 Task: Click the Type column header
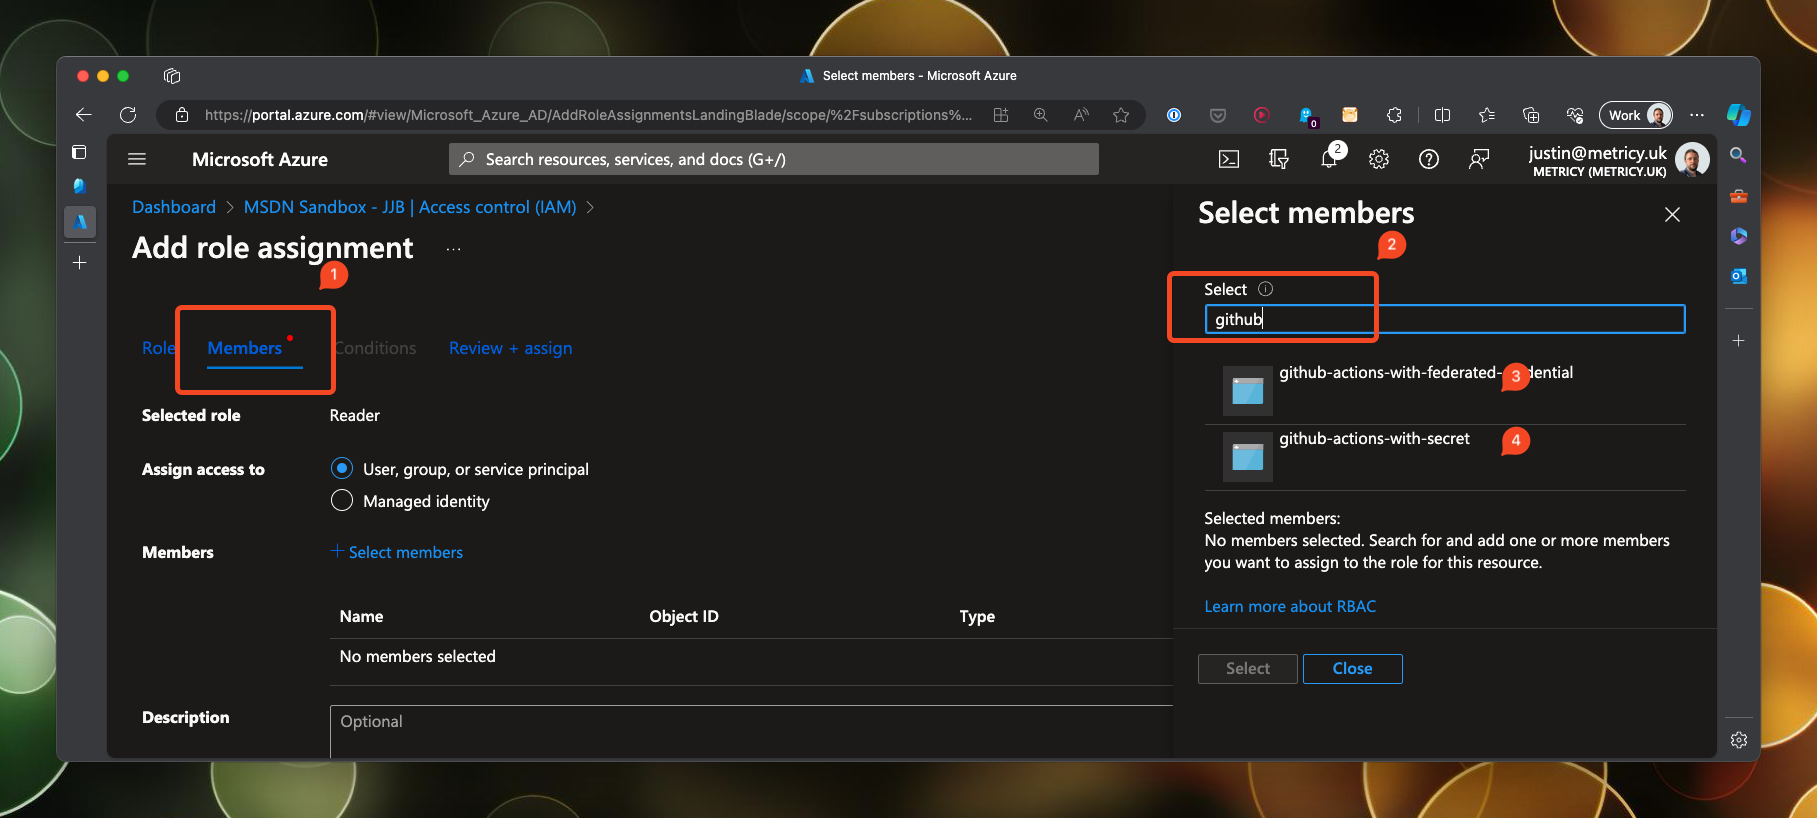(x=977, y=616)
